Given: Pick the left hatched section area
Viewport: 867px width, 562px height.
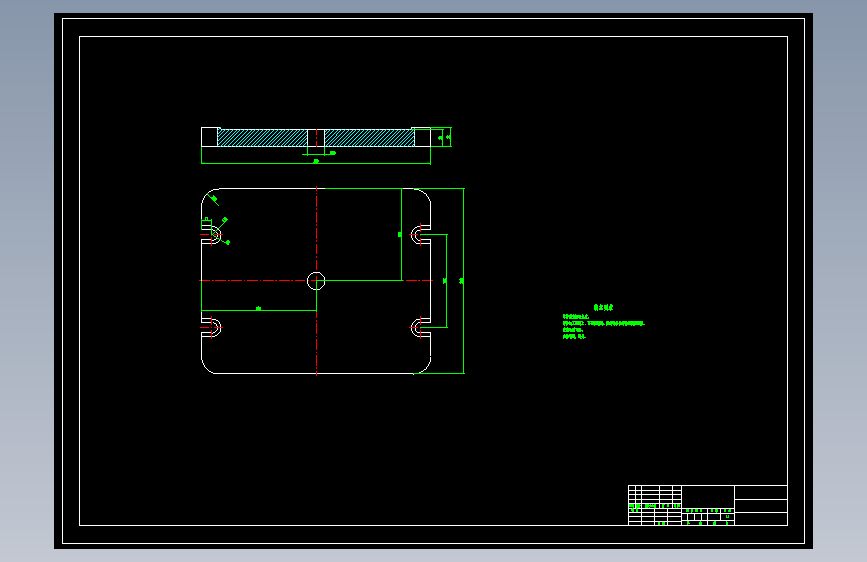Looking at the screenshot, I should pos(263,138).
